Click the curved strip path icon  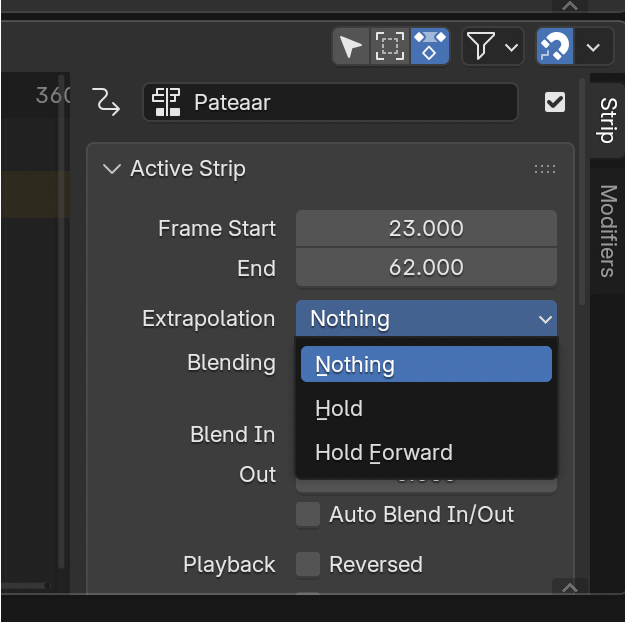click(x=106, y=102)
